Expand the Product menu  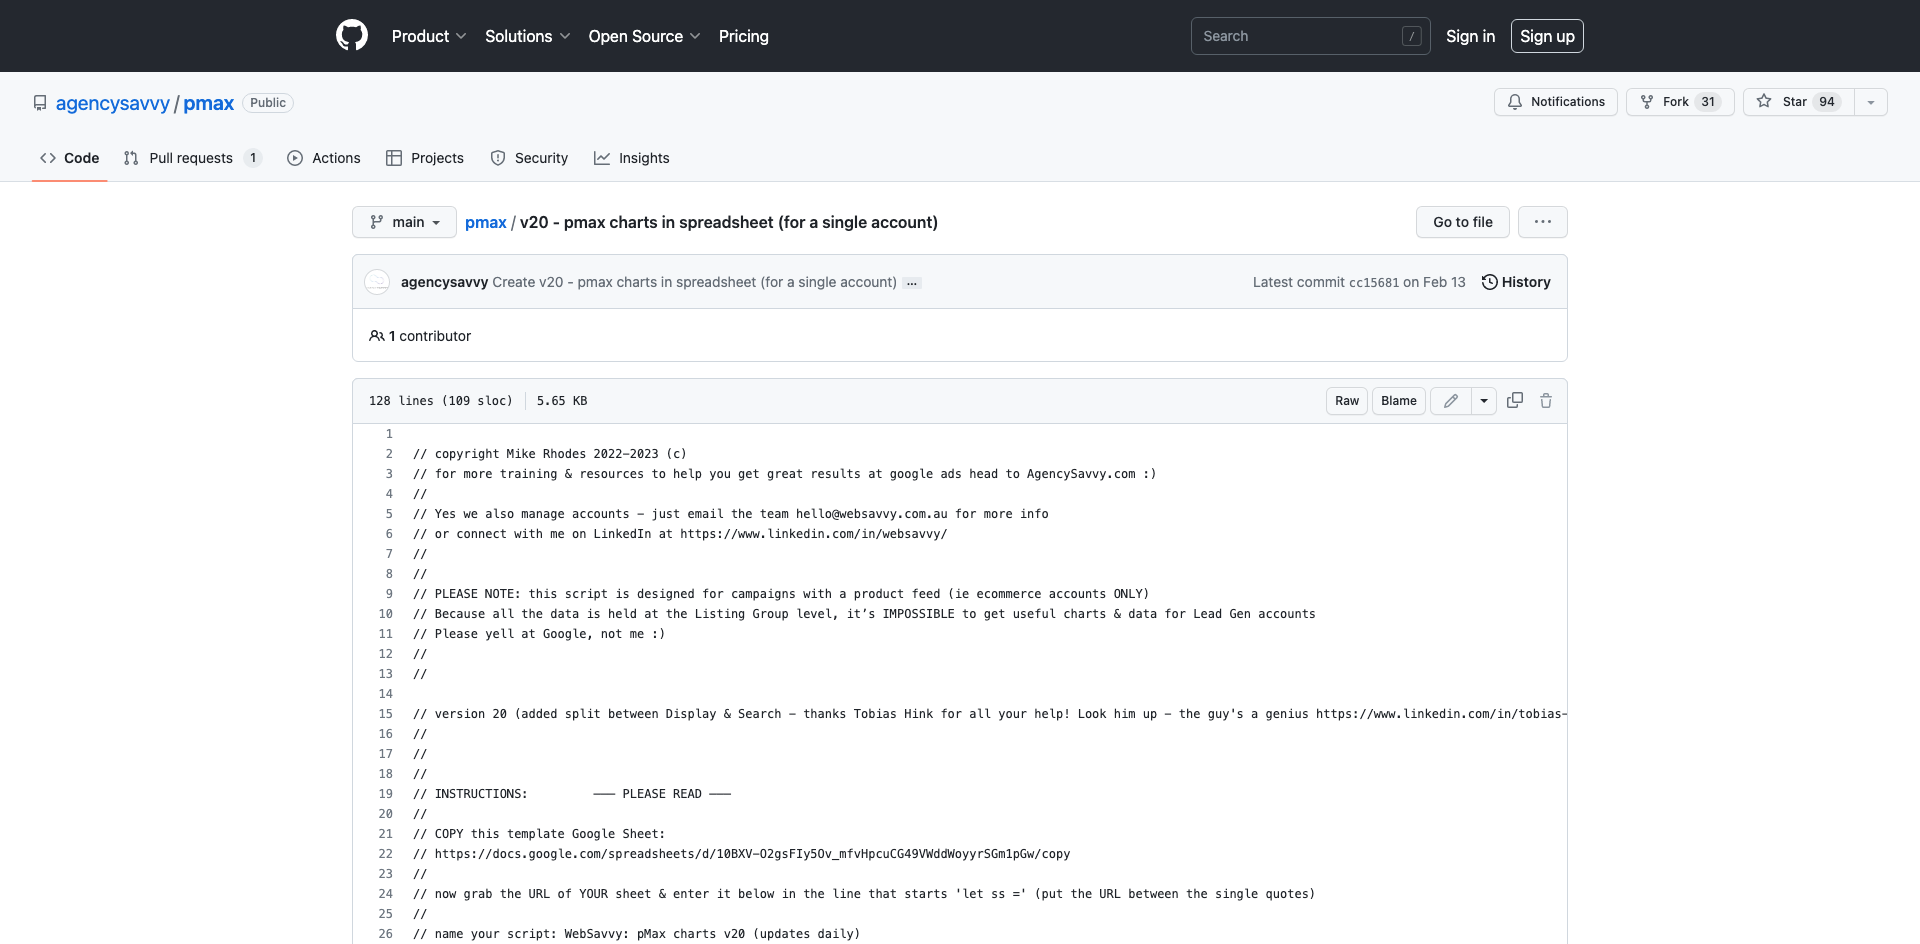pos(428,36)
